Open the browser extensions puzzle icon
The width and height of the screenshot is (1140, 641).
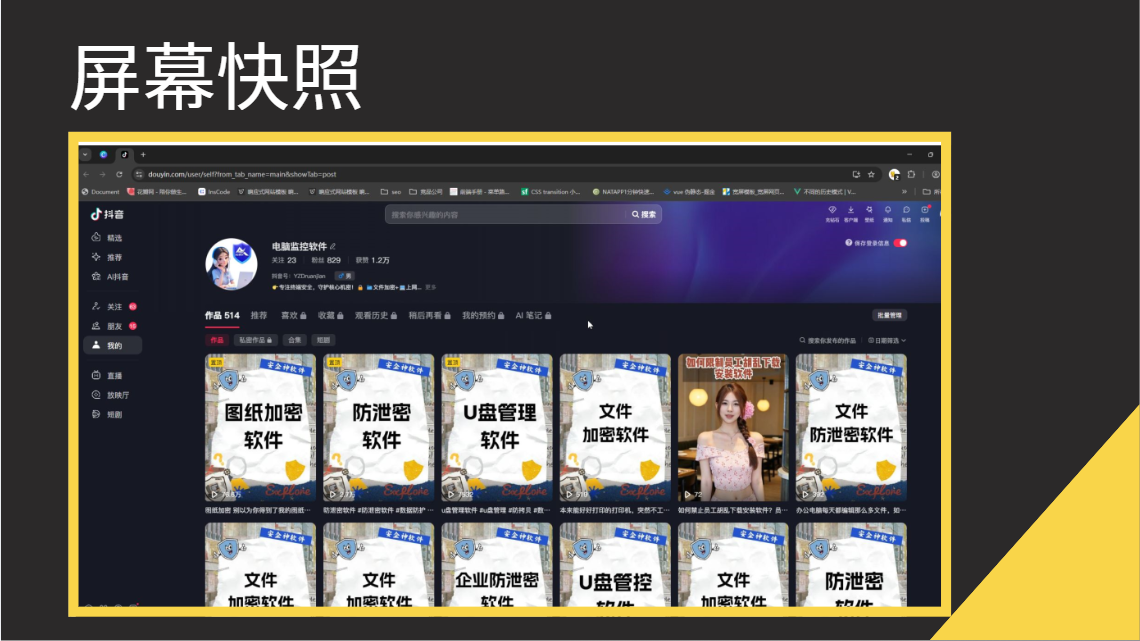(912, 174)
